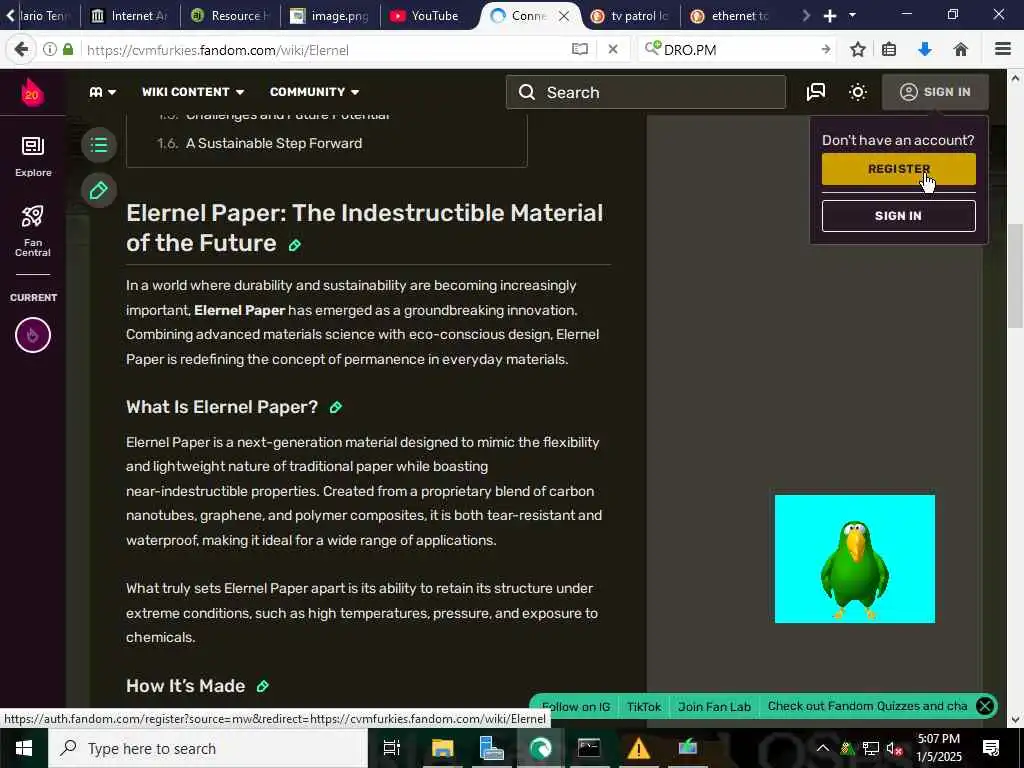Expand the WIKI CONTENT menu

[x=193, y=92]
